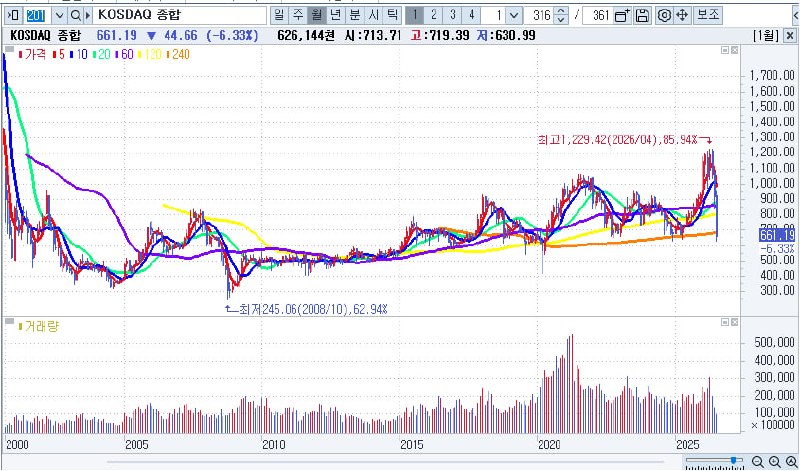Click the 120-period moving average legend

[x=150, y=54]
